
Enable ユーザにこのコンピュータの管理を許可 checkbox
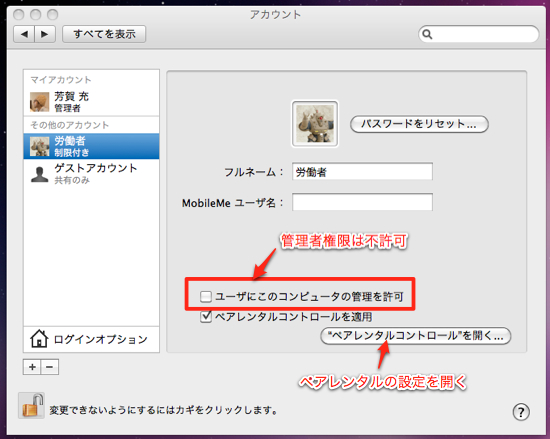pyautogui.click(x=206, y=297)
